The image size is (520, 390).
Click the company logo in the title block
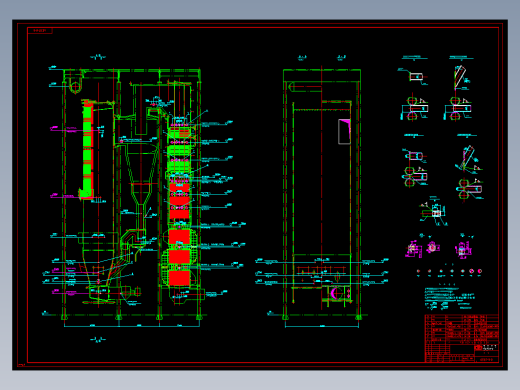coord(478,348)
